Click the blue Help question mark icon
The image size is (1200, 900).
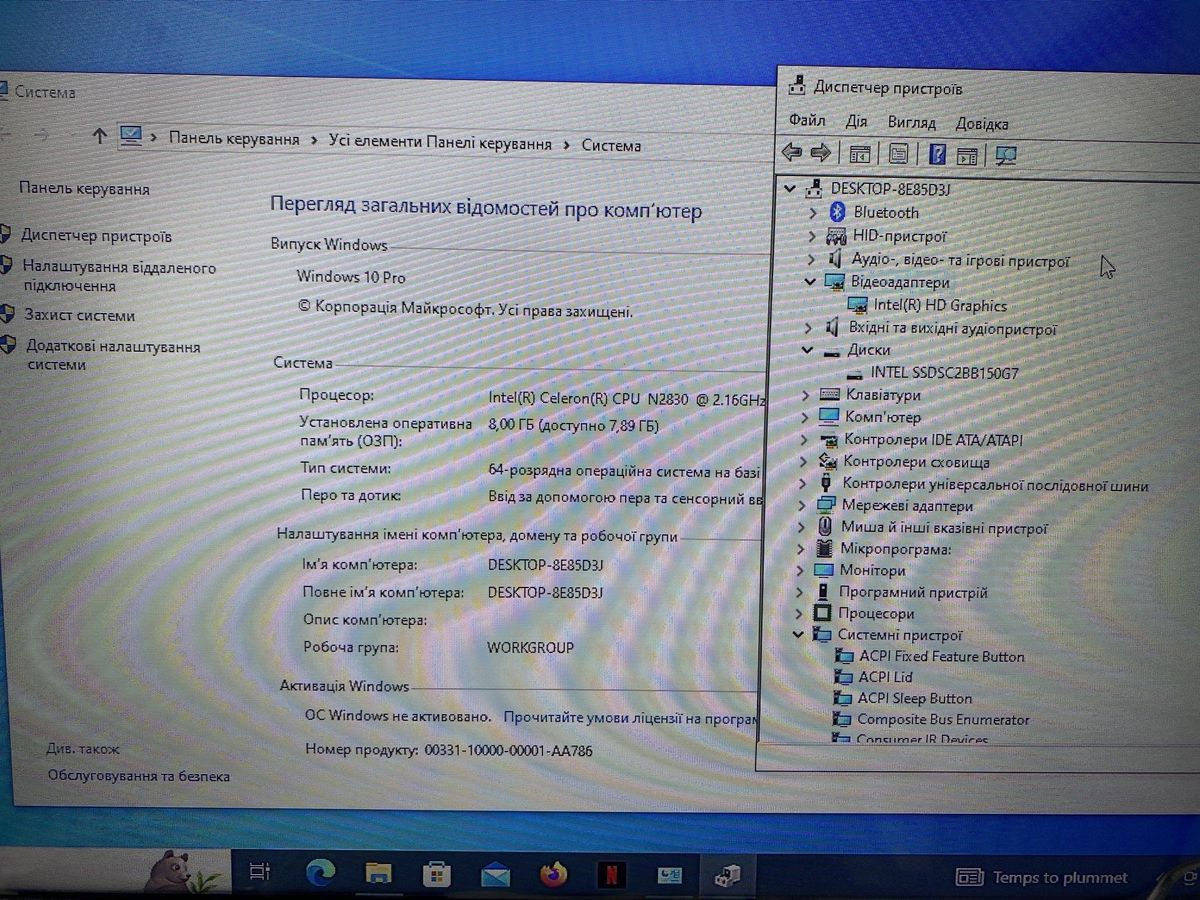(937, 154)
